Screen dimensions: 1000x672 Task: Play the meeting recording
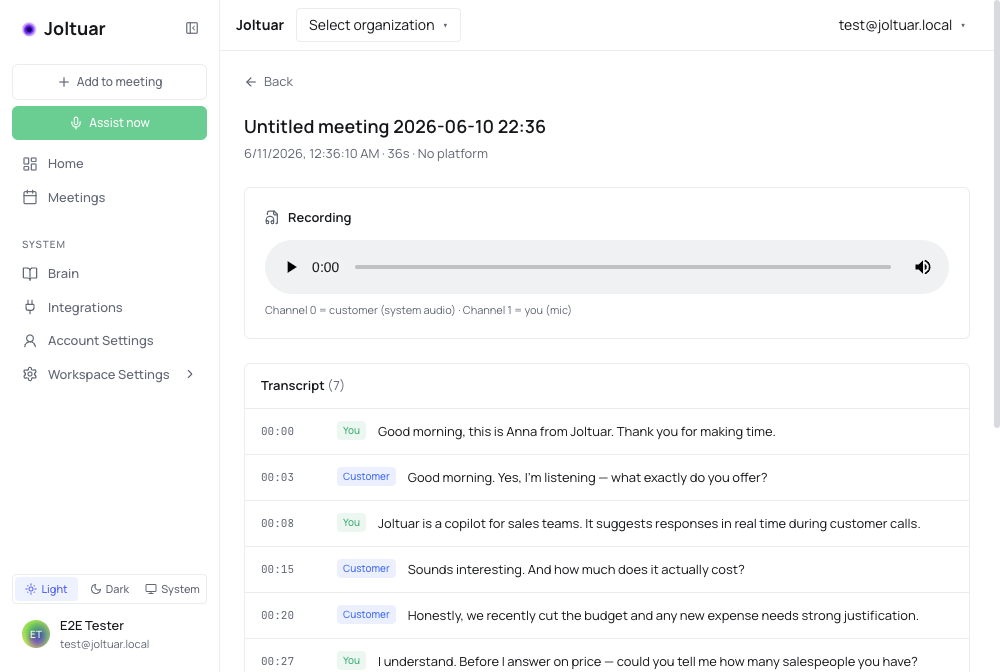coord(291,267)
